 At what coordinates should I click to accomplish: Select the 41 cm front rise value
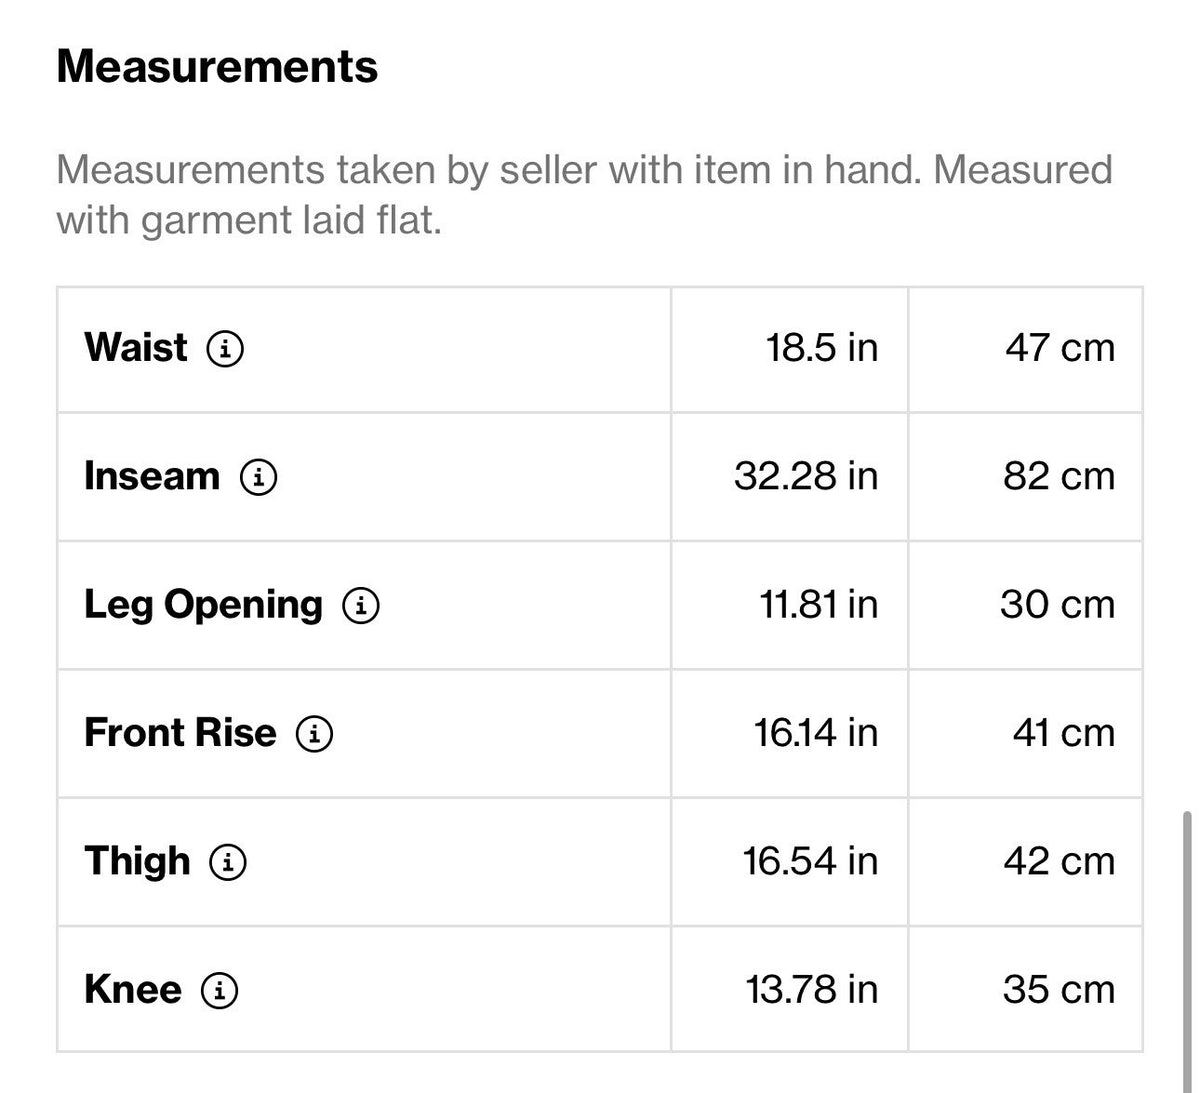coord(1063,733)
